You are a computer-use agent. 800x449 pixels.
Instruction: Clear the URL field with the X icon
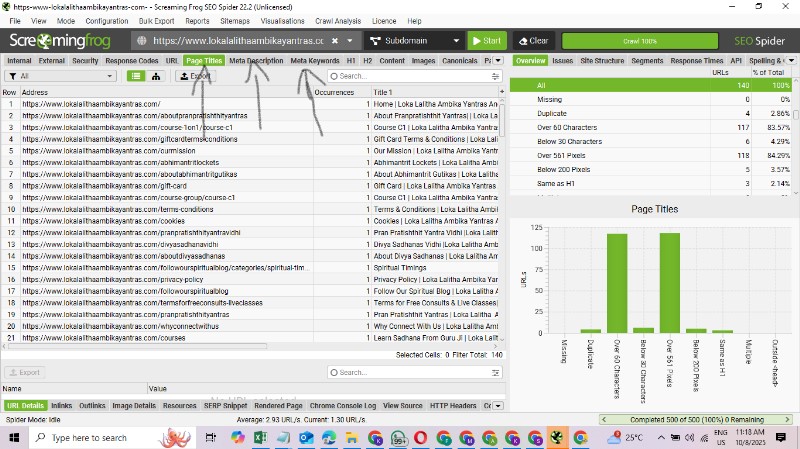coord(335,41)
